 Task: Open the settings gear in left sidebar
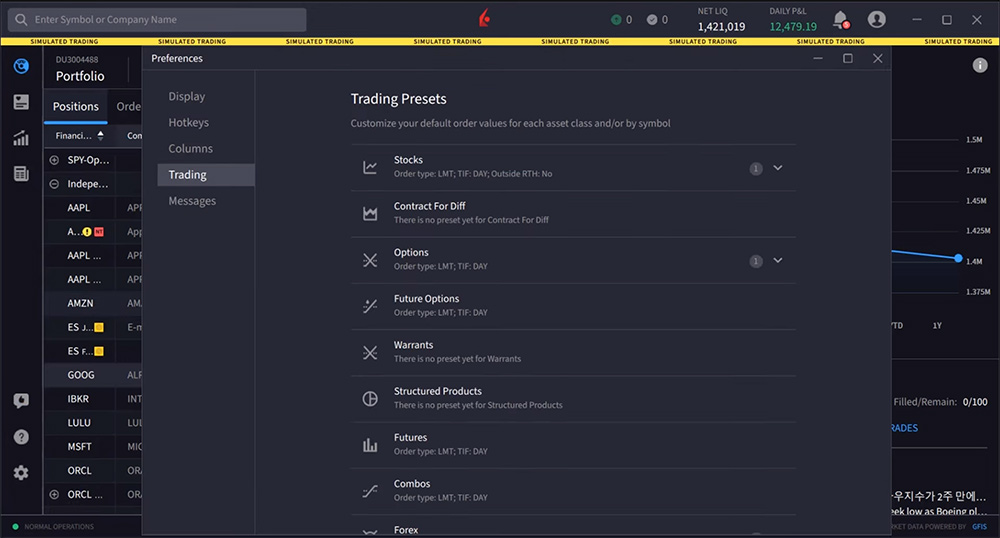[21, 473]
